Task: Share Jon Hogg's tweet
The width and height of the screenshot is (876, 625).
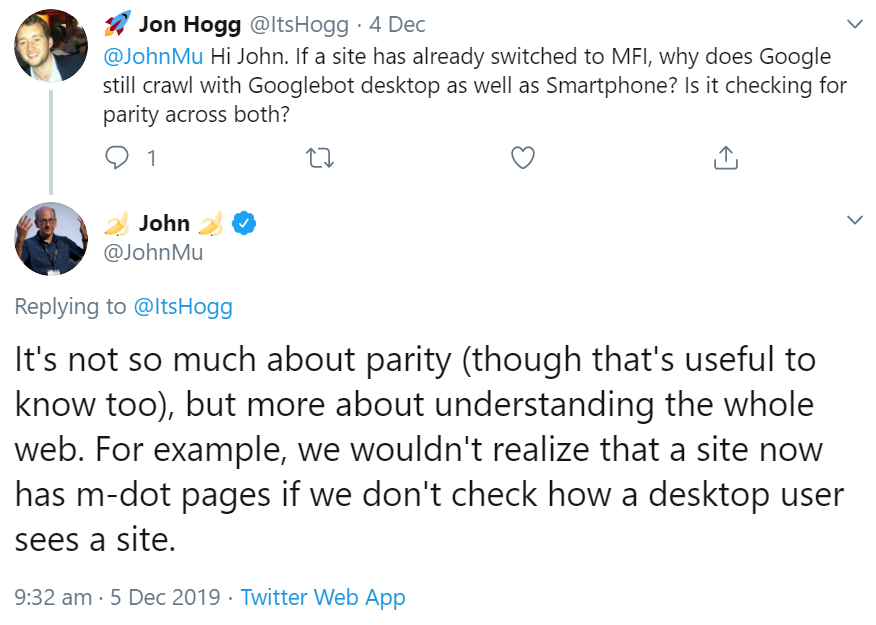Action: (x=725, y=157)
